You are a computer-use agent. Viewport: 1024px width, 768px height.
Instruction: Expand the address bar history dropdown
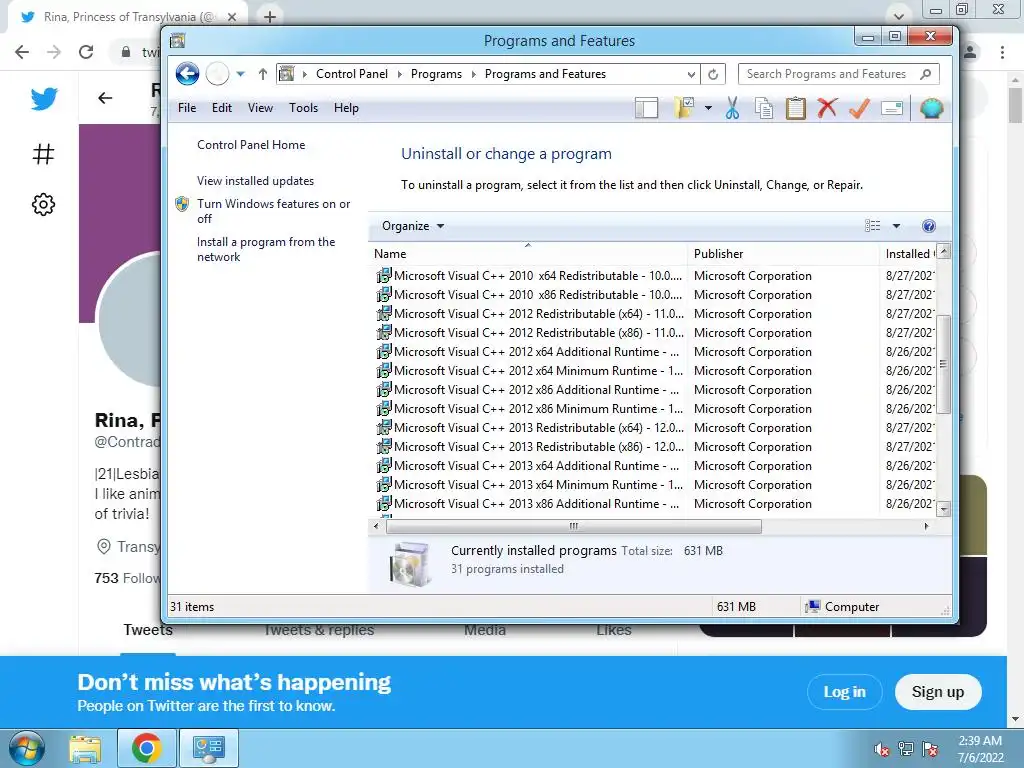[x=691, y=74]
